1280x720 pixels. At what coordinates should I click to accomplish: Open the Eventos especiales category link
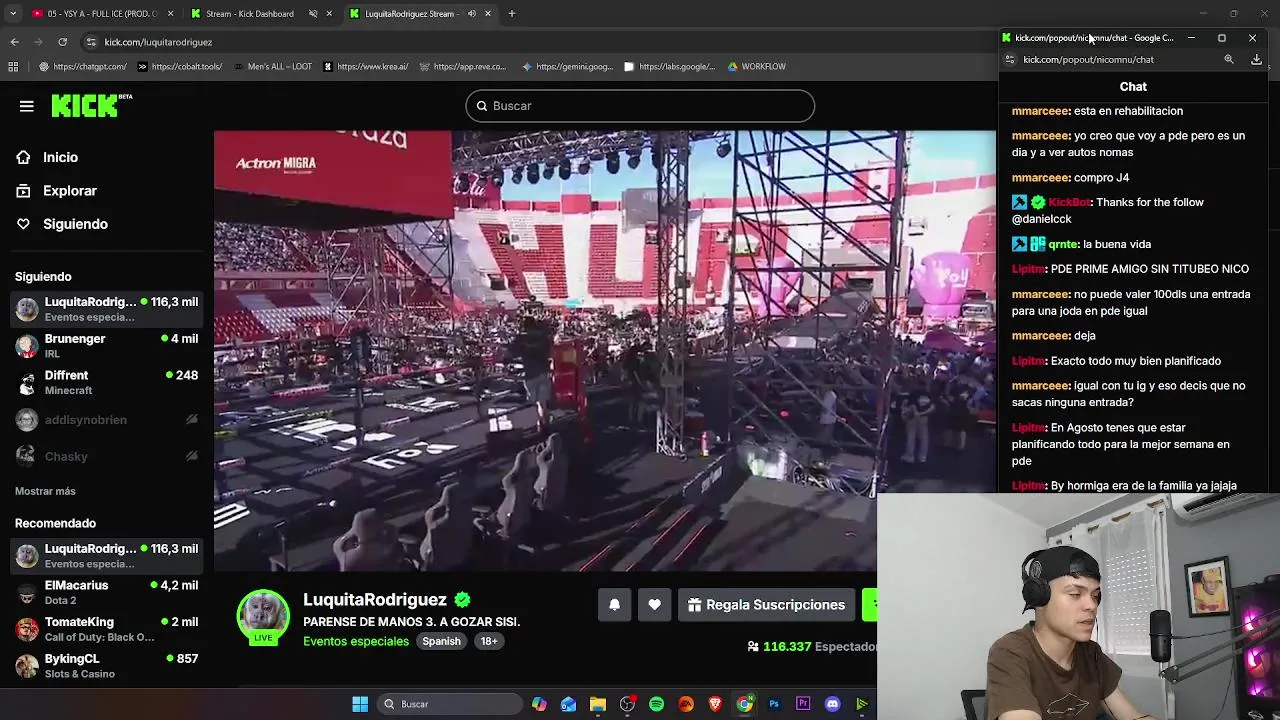coord(356,641)
